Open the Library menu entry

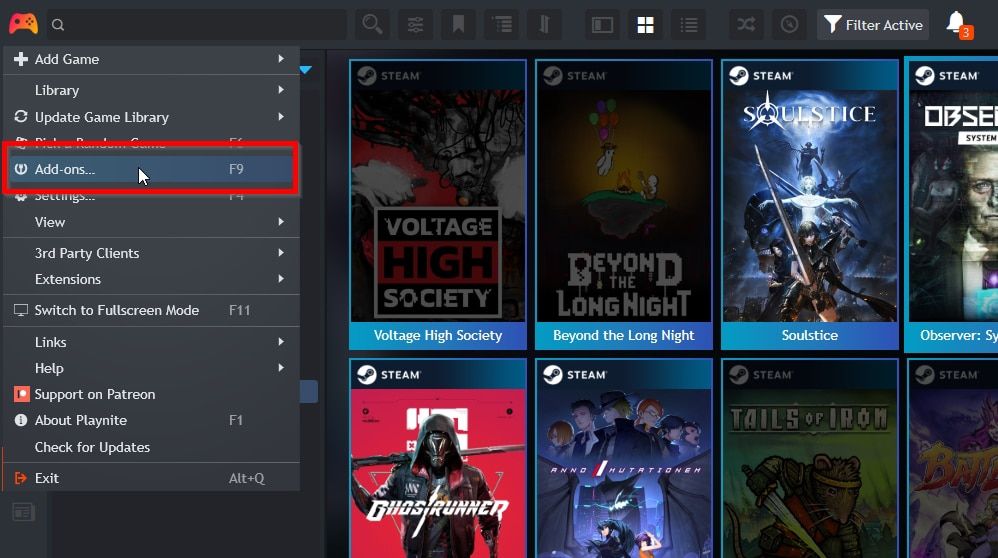click(151, 90)
